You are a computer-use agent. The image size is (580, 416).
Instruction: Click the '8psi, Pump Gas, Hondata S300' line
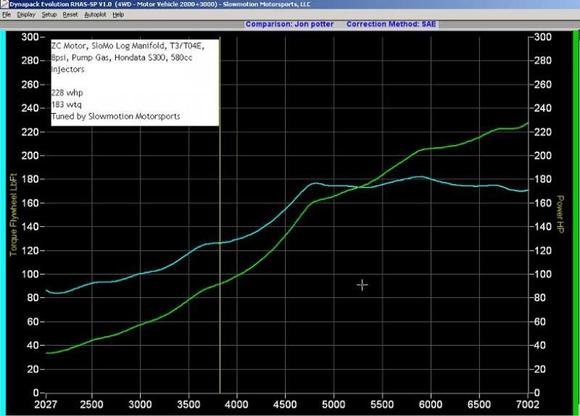point(122,58)
